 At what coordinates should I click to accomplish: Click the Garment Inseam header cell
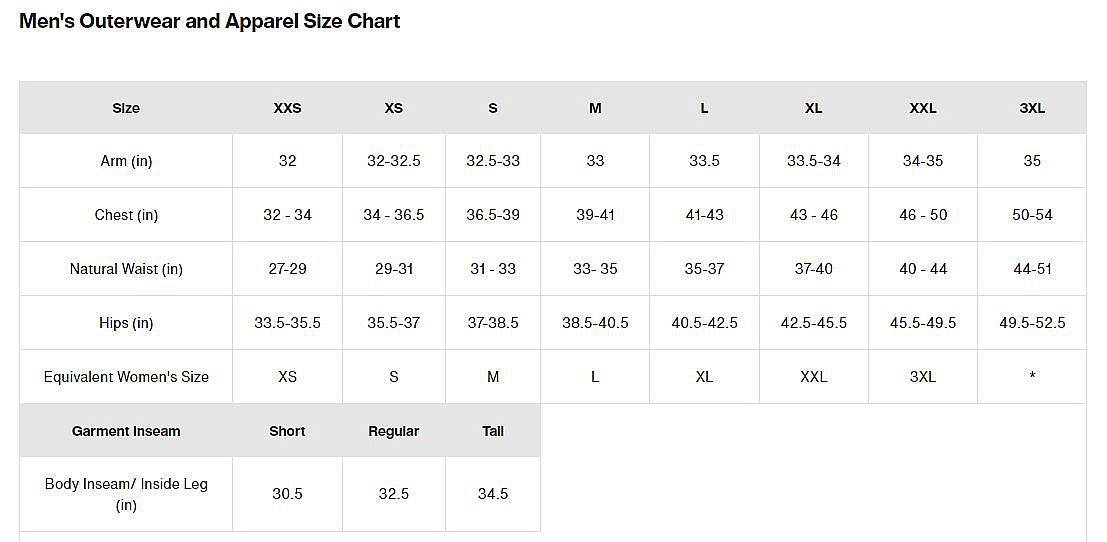(x=126, y=431)
